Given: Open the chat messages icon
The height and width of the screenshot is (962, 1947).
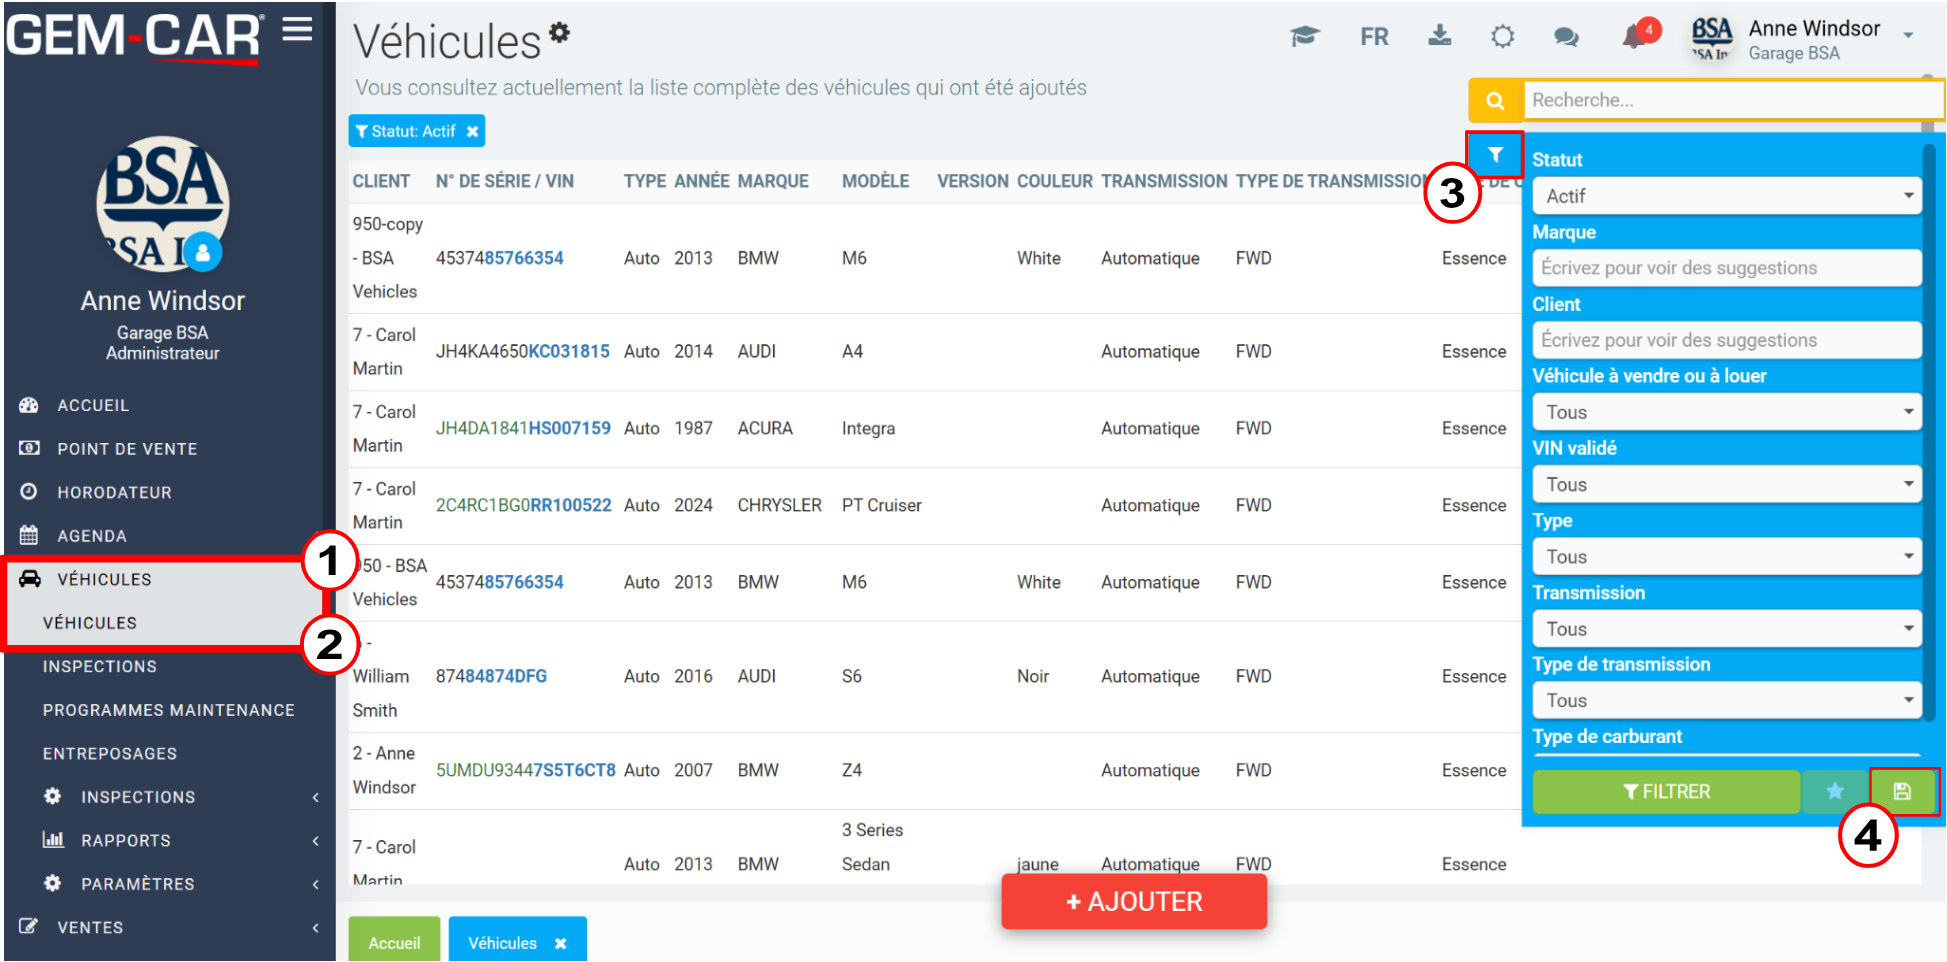Looking at the screenshot, I should [1566, 37].
